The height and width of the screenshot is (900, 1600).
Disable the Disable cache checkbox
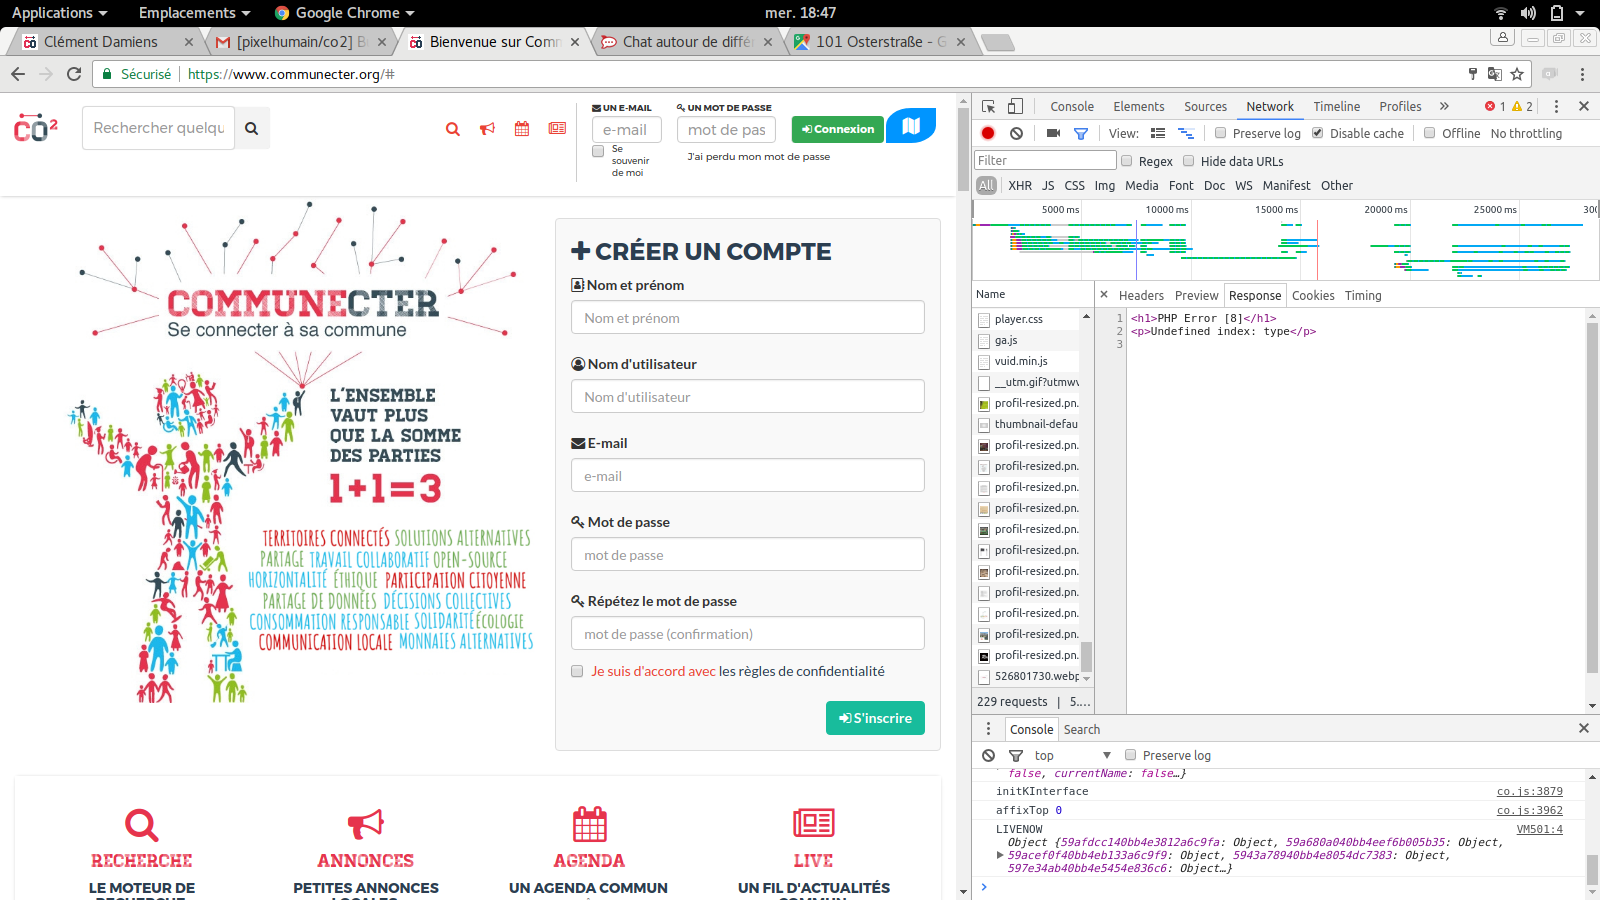[x=1317, y=133]
